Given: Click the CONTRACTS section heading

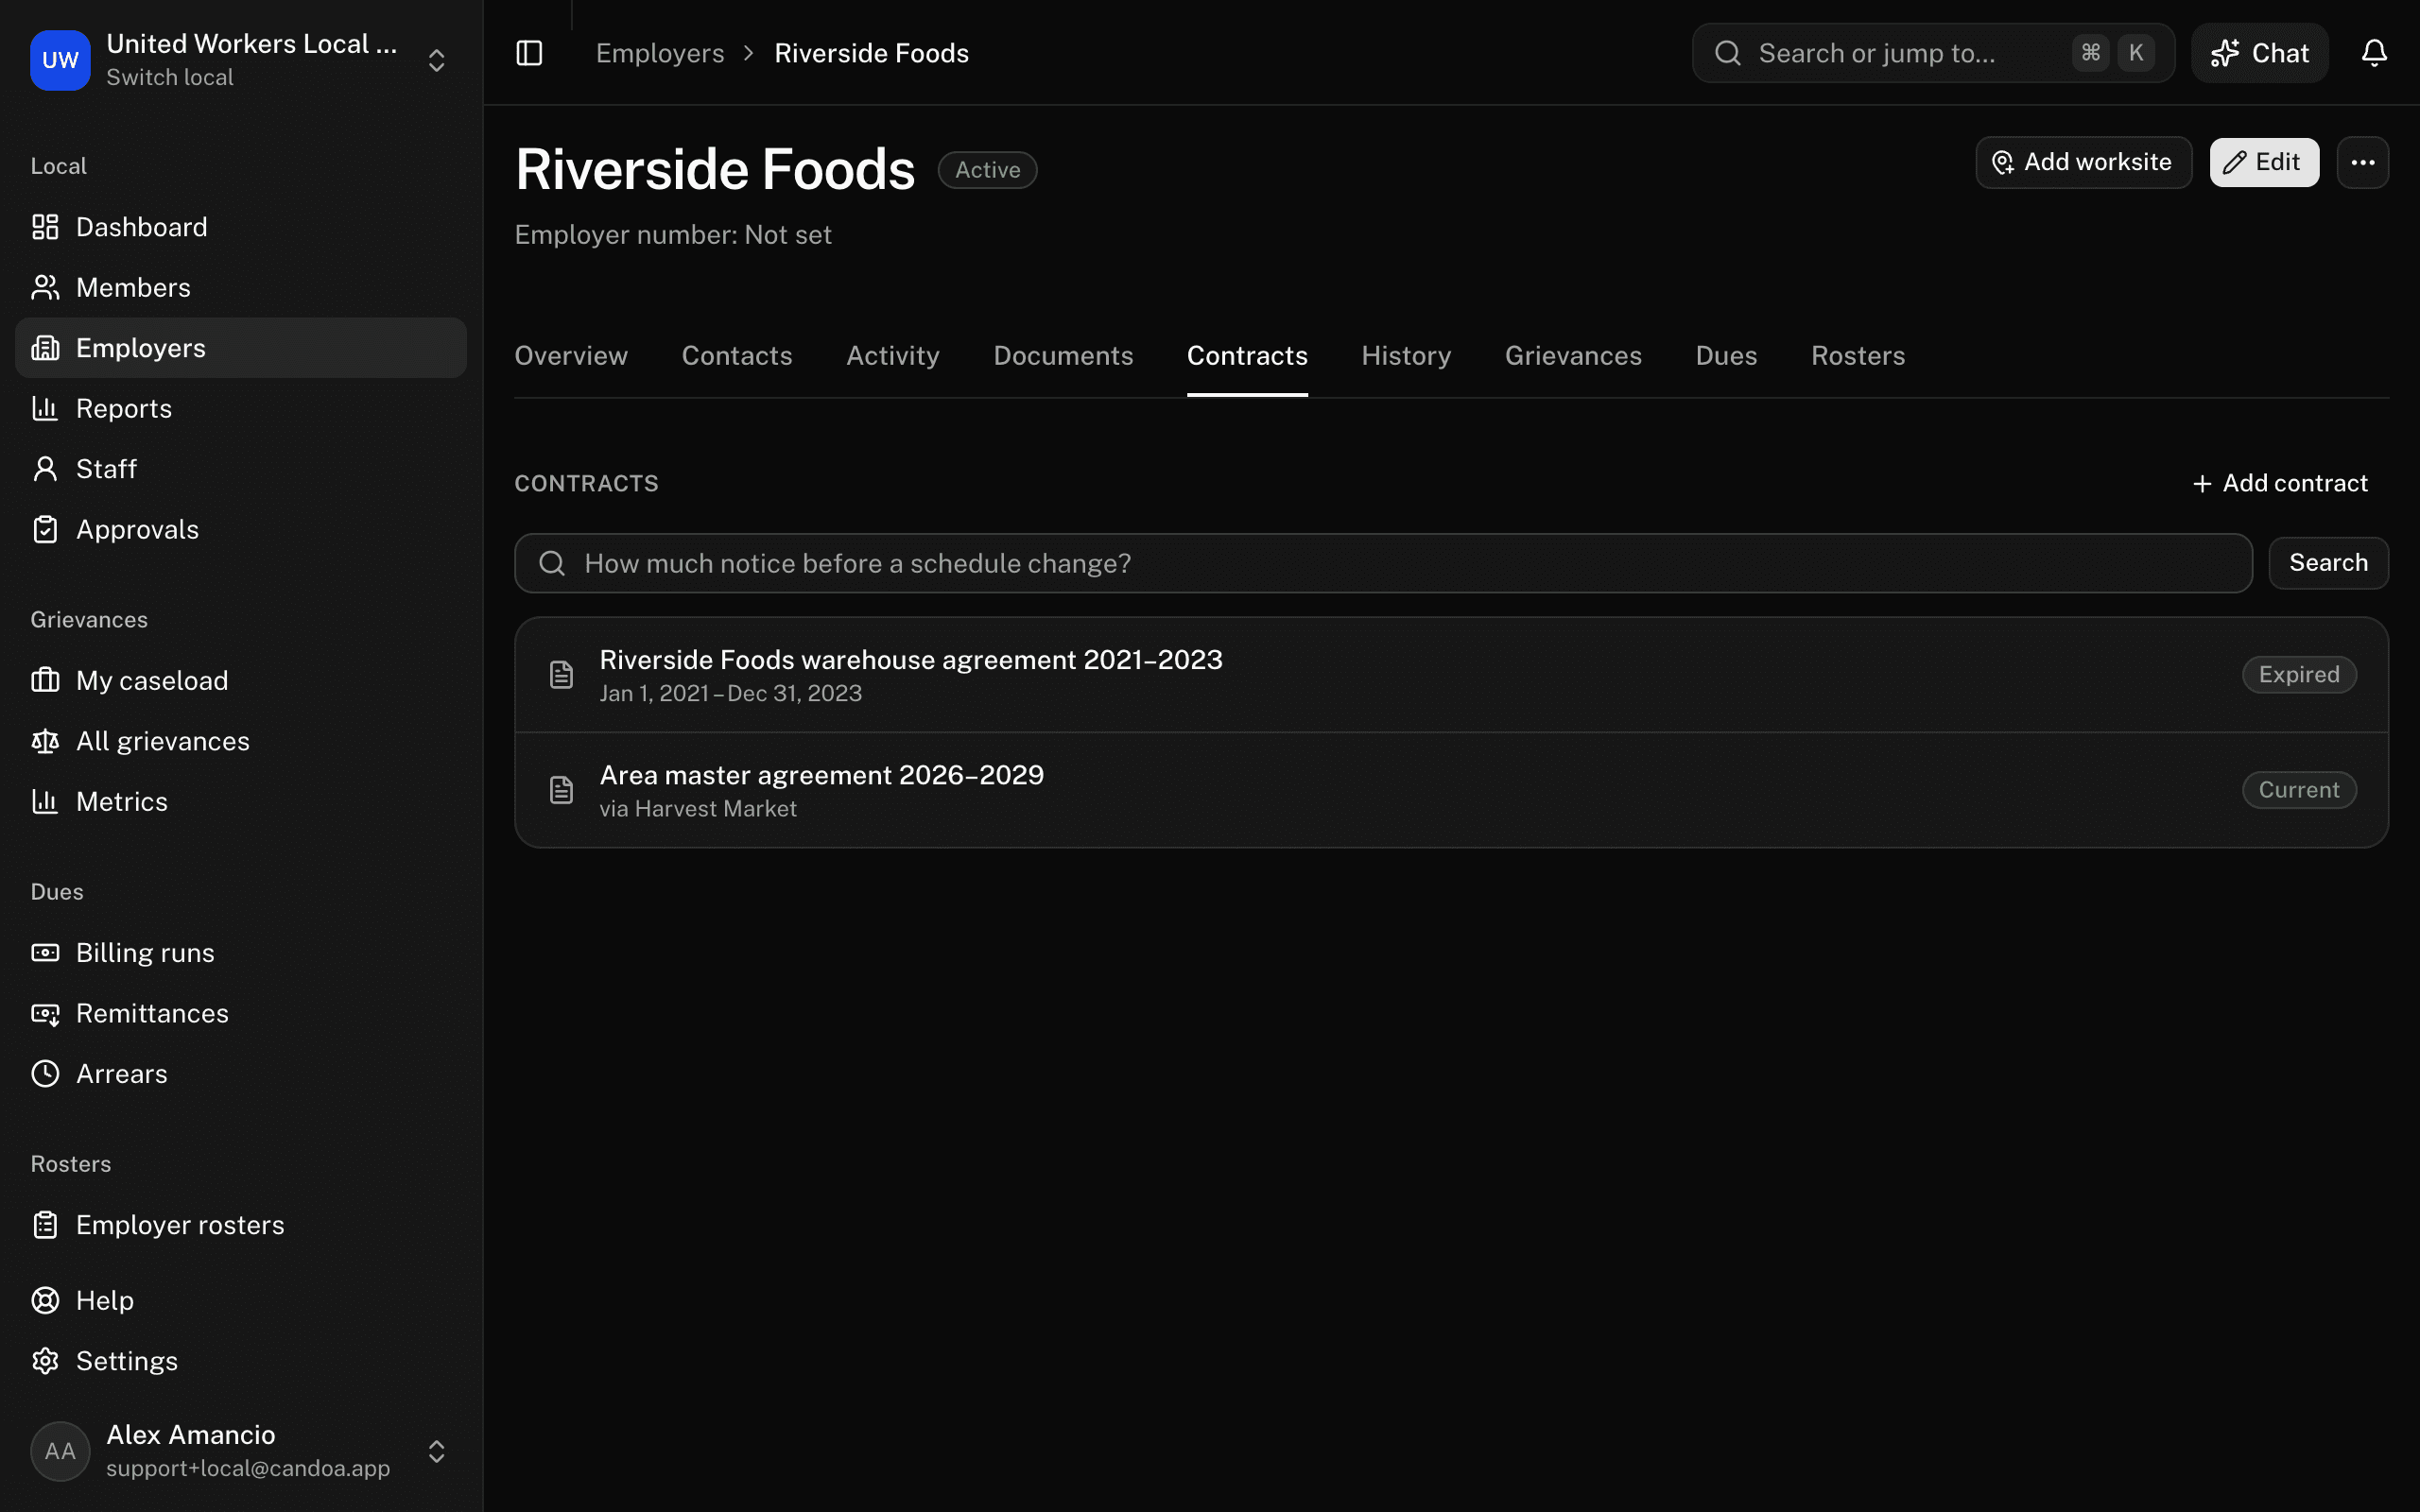Looking at the screenshot, I should (586, 484).
